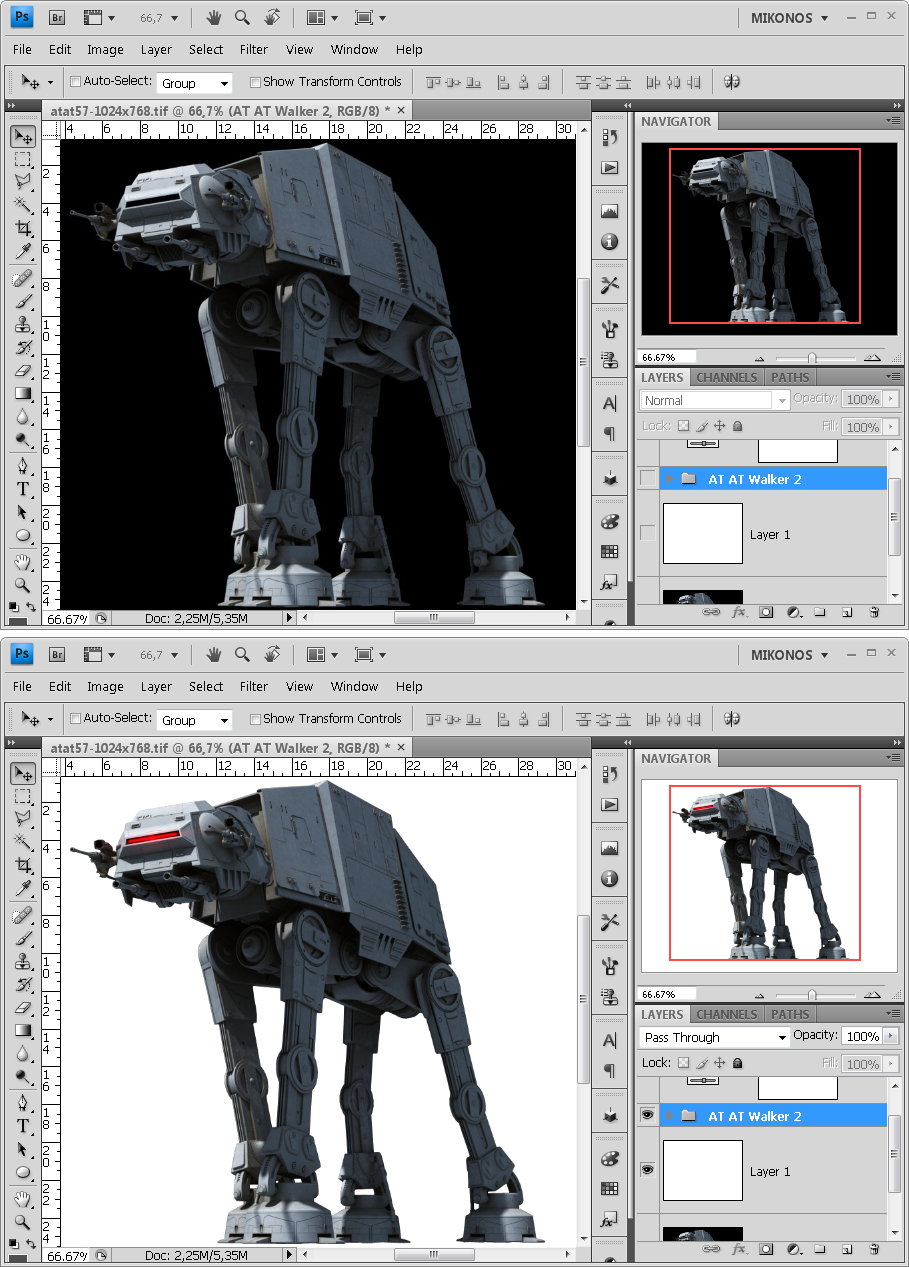Select Crop tool in black-background document window
This screenshot has width=909, height=1267.
tap(23, 228)
